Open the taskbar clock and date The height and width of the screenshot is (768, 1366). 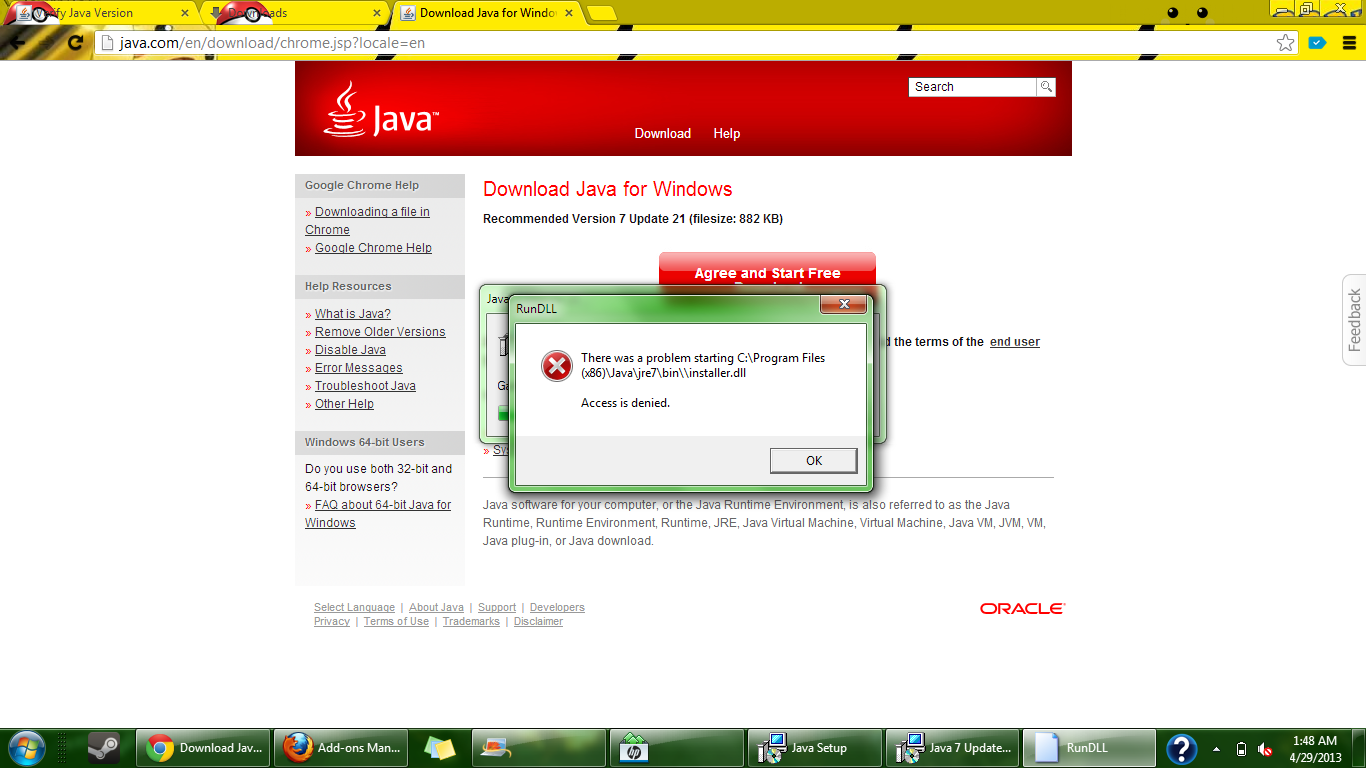click(x=1314, y=748)
